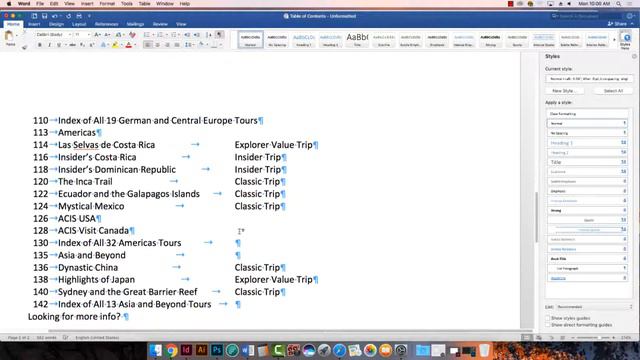The image size is (640, 360).
Task: Align text right
Action: pos(167,45)
